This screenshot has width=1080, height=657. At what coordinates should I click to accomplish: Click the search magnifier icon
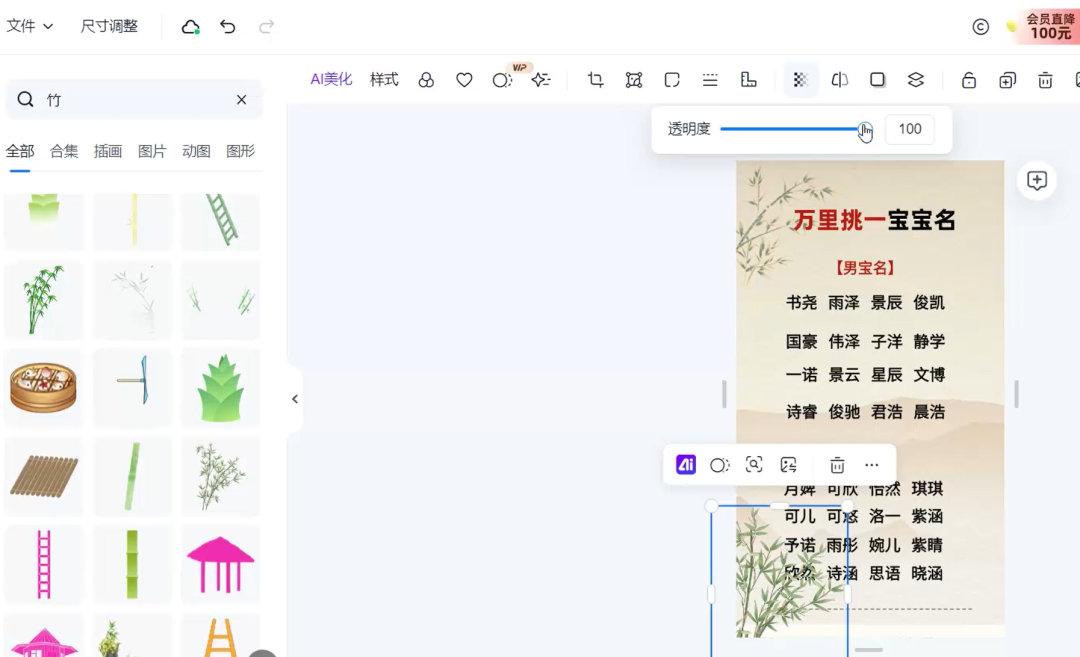pyautogui.click(x=25, y=100)
